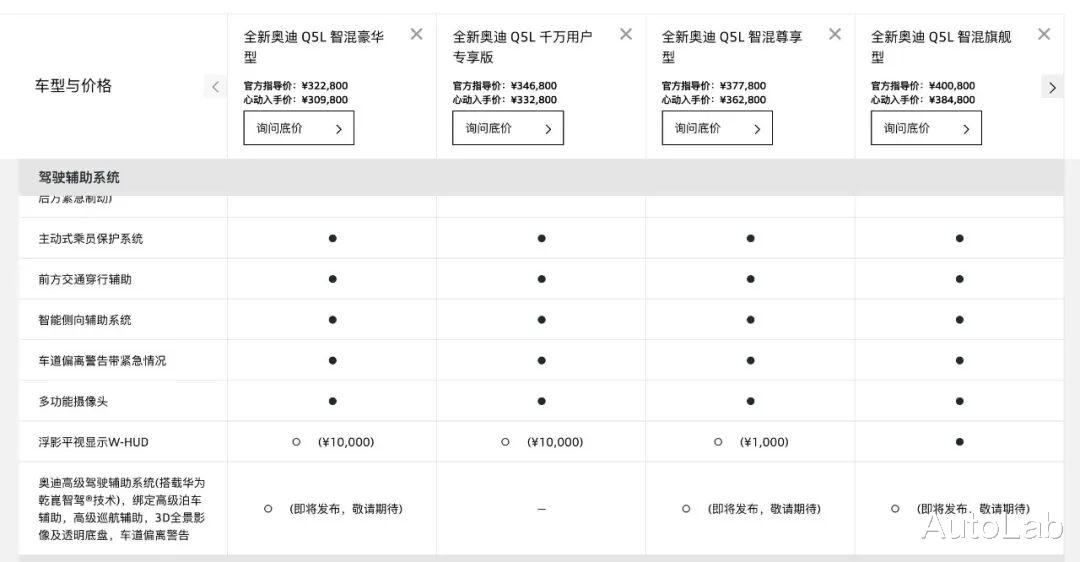Screen dimensions: 1080x562
Task: Select the 驾驶辅助系统 section header
Action: (x=541, y=178)
